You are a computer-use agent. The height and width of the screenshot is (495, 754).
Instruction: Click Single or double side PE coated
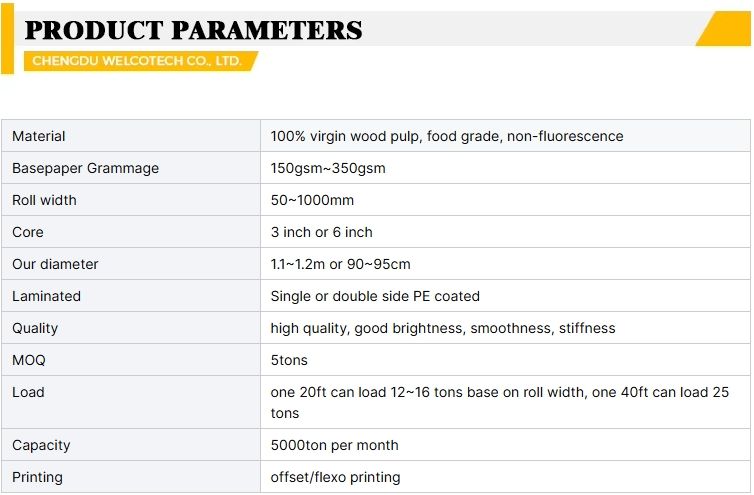coord(375,296)
